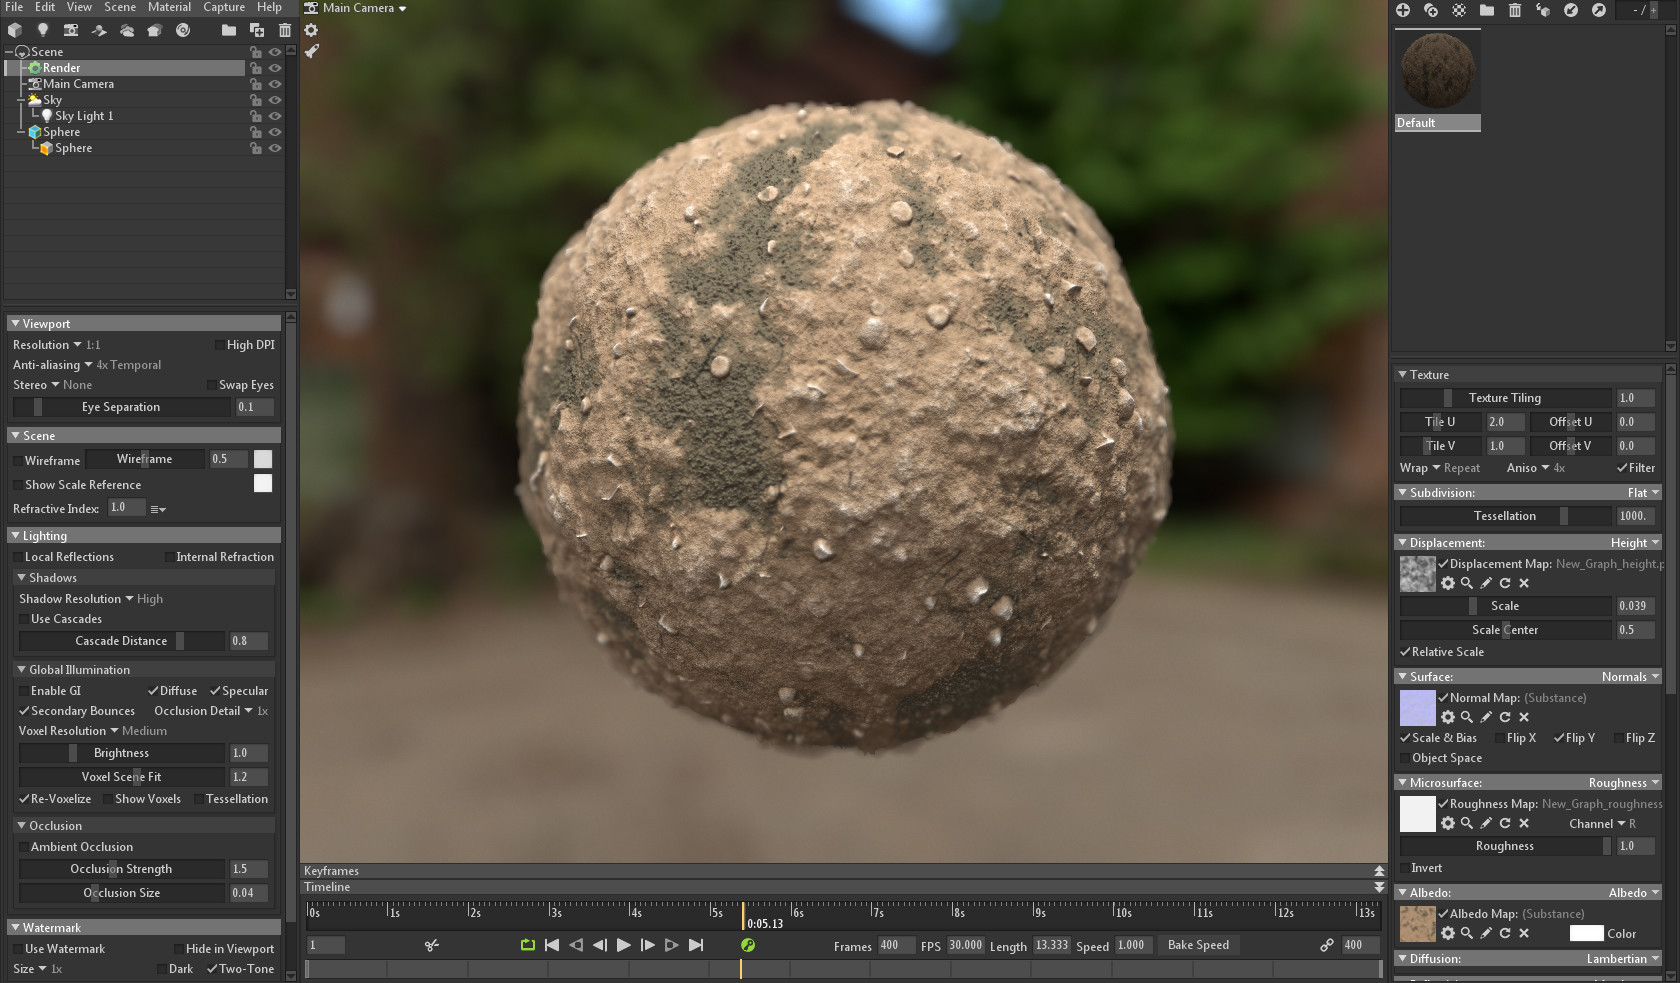Open the Capture menu

point(223,7)
